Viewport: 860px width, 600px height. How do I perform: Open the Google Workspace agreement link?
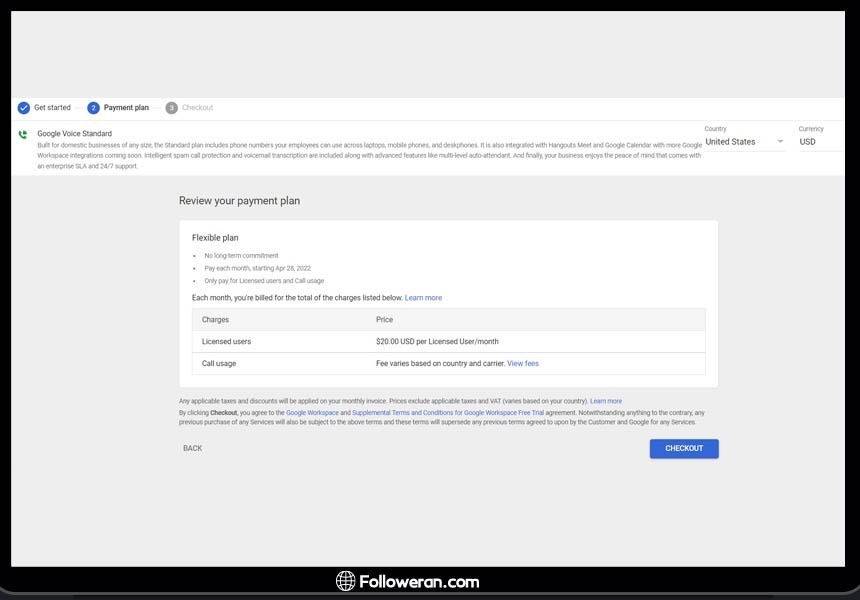(312, 412)
